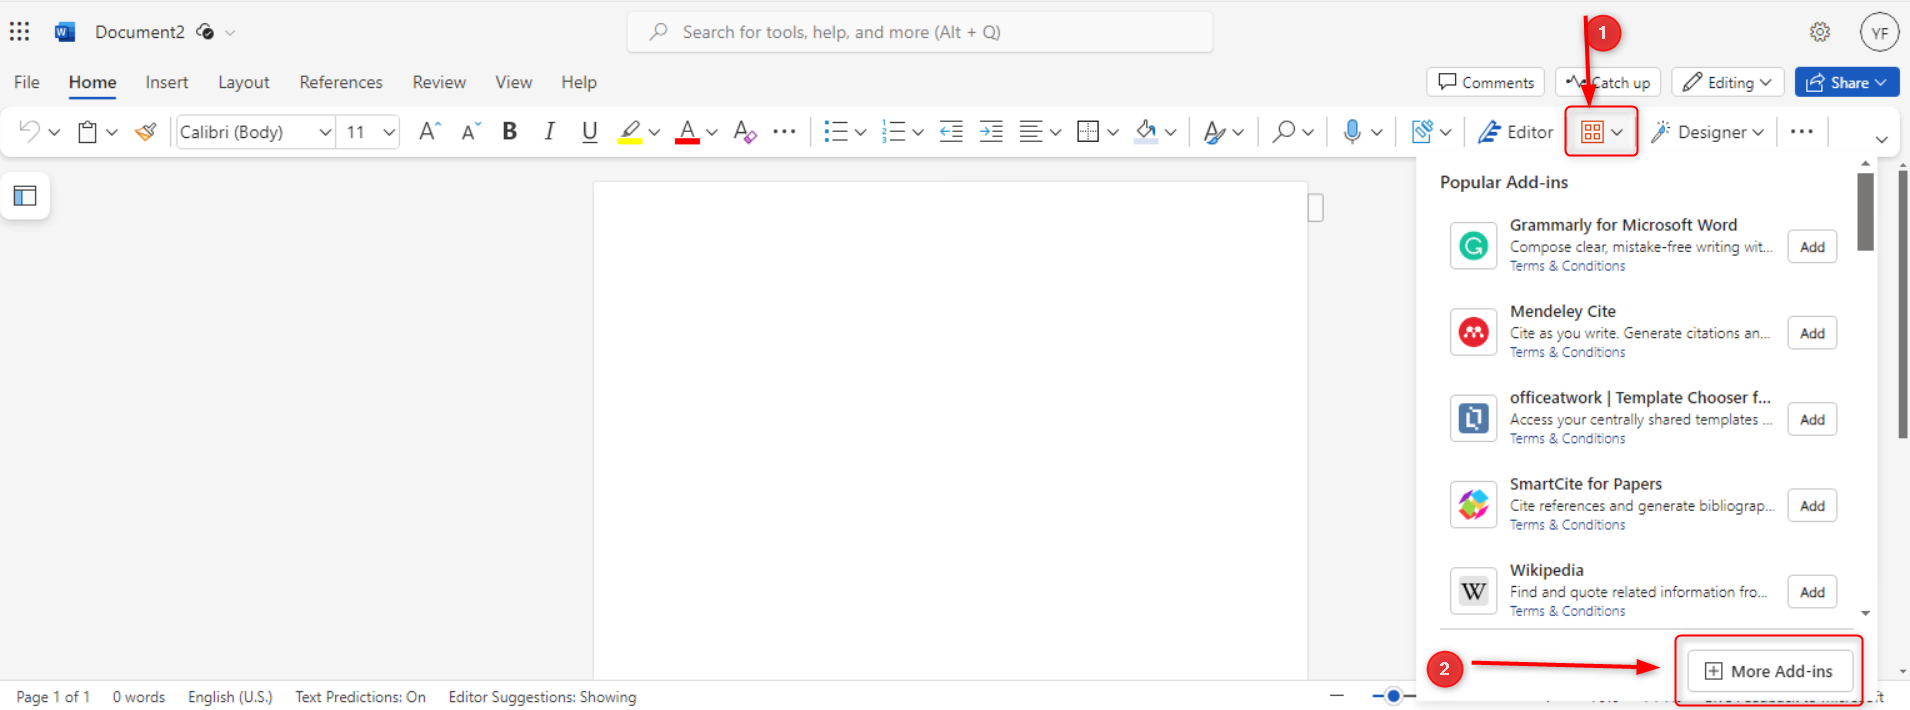Screen dimensions: 1910x710
Task: Add Grammarly for Microsoft Word
Action: click(1812, 247)
